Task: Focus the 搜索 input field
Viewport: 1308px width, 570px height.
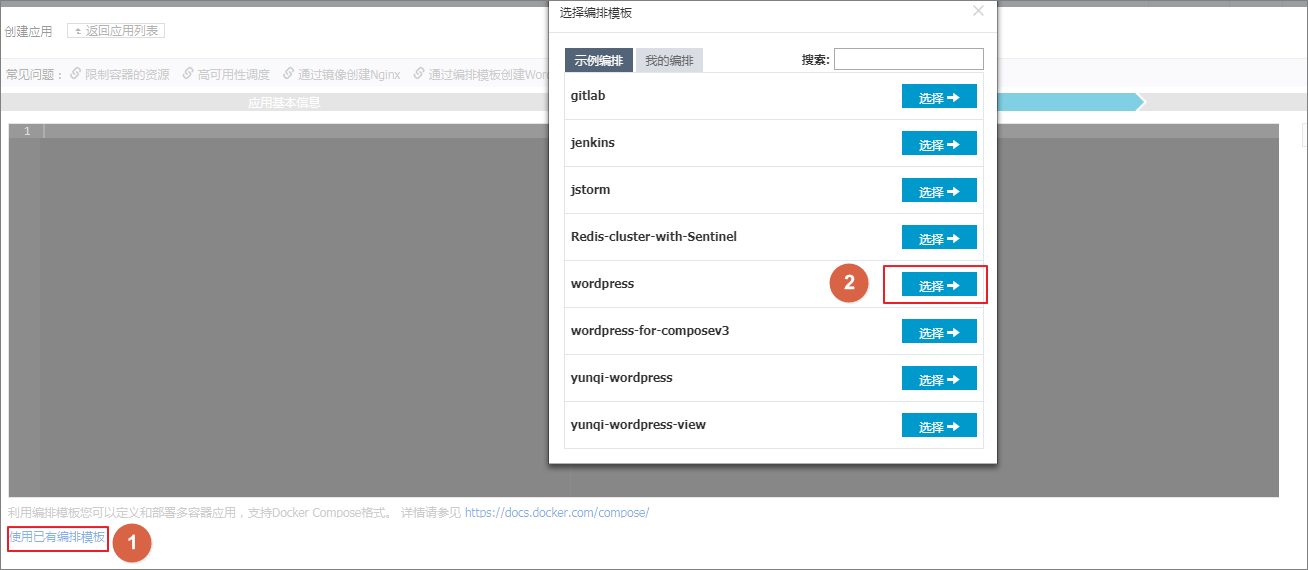Action: 908,59
